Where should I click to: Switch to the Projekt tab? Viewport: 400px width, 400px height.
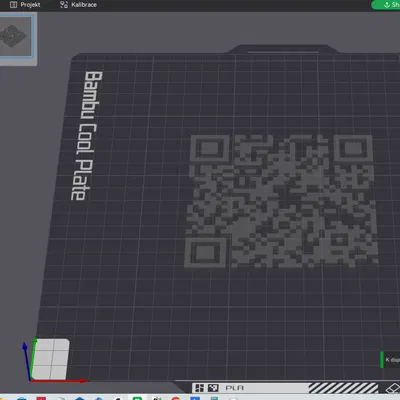tap(25, 5)
